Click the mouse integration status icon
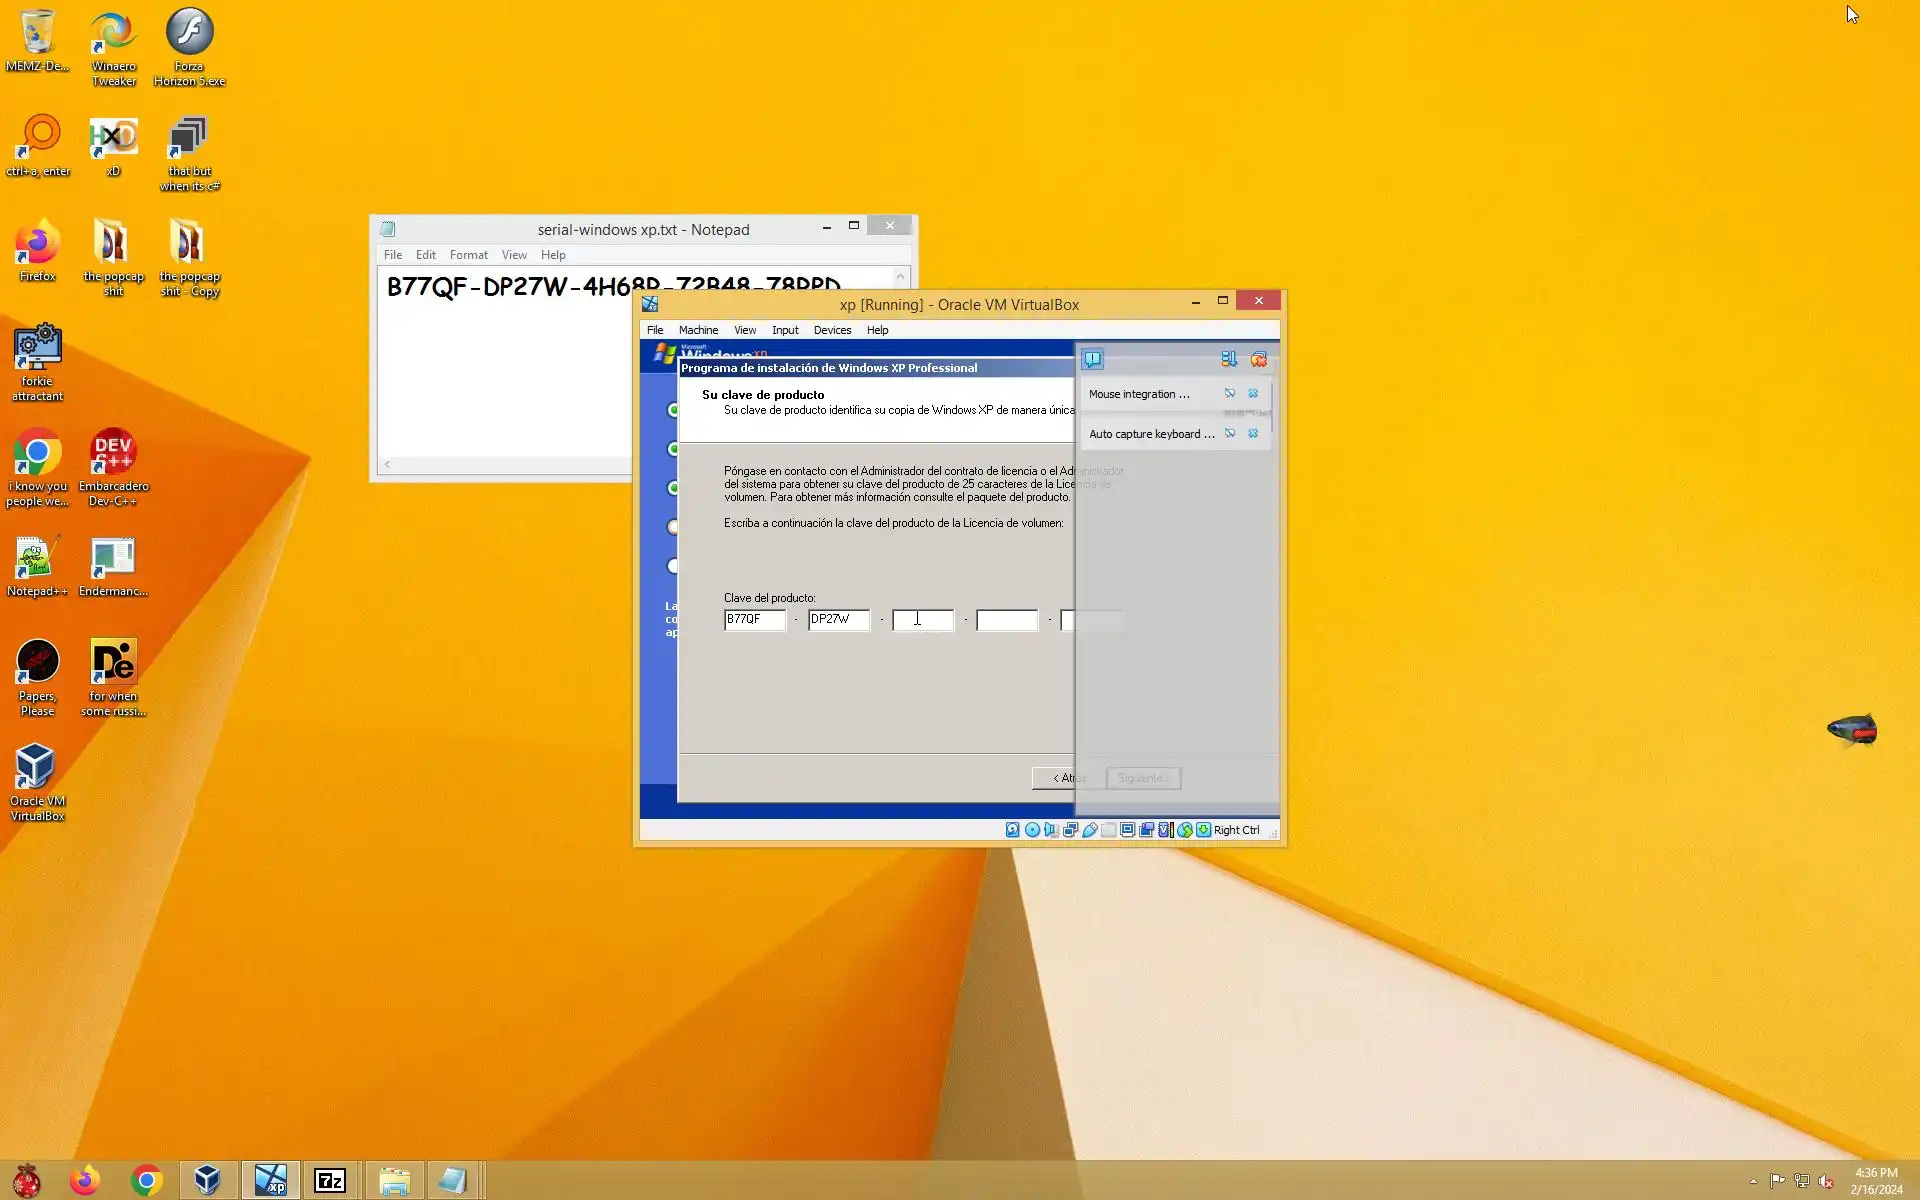 click(1185, 830)
